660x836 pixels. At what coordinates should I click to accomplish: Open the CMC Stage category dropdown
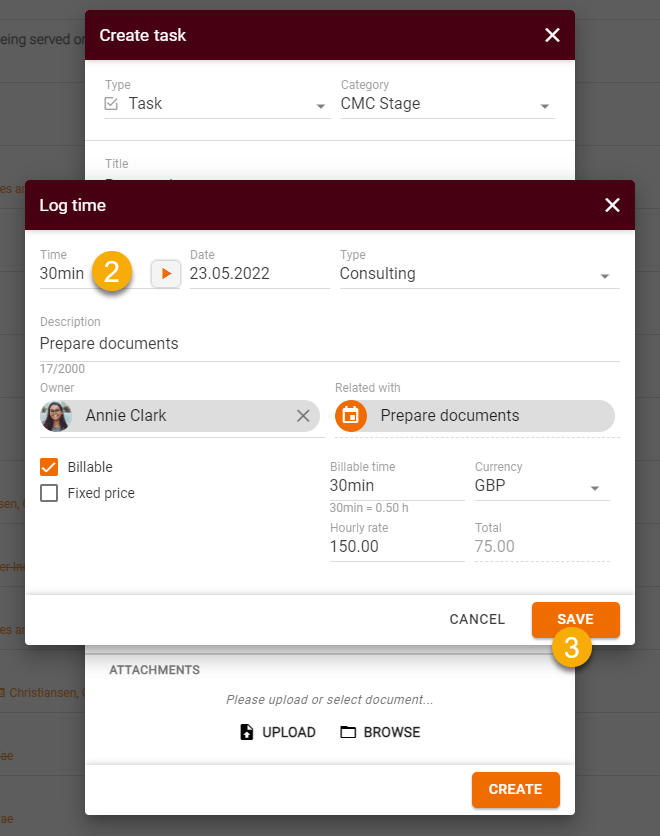point(544,106)
